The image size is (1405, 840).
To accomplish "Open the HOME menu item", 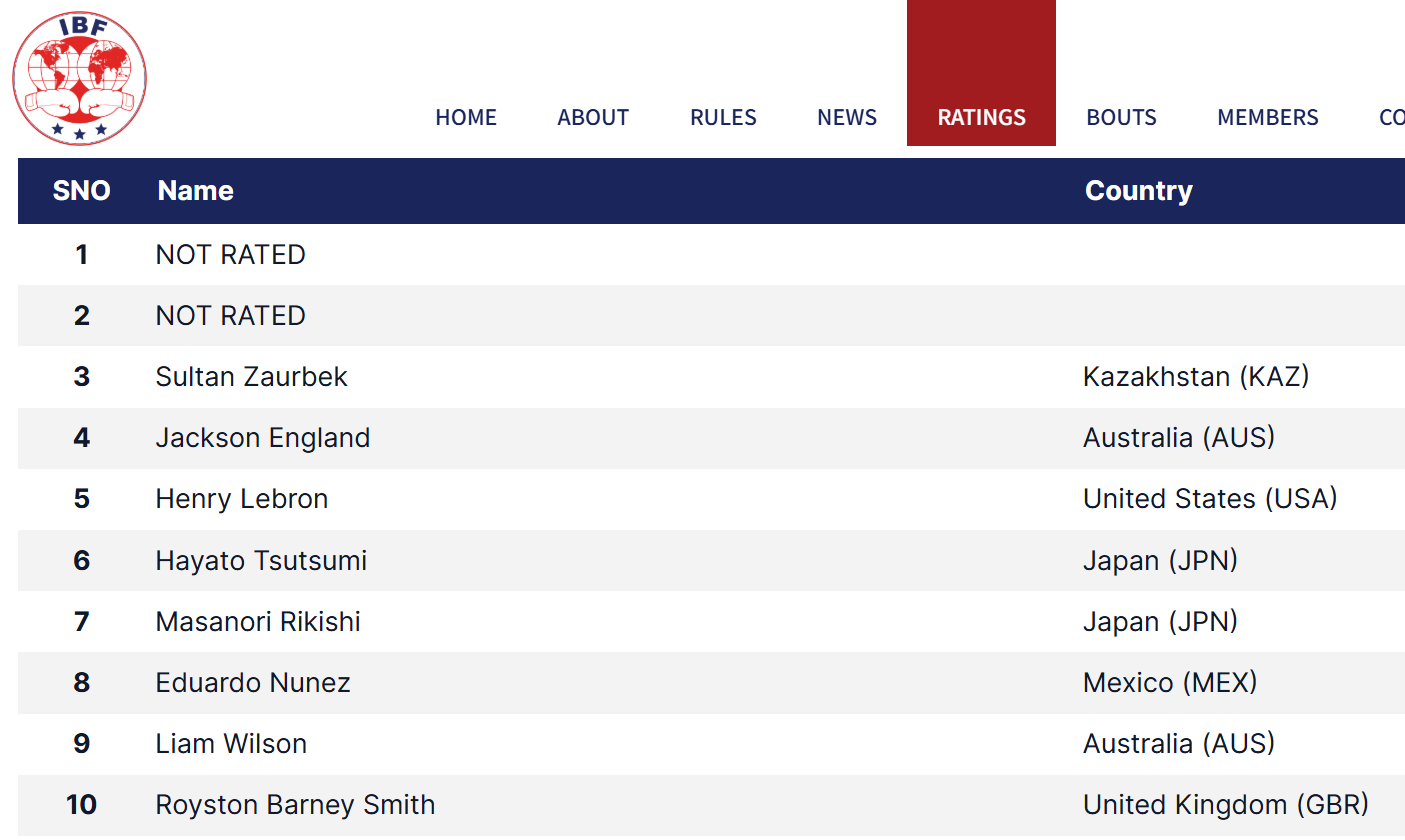I will pos(466,117).
